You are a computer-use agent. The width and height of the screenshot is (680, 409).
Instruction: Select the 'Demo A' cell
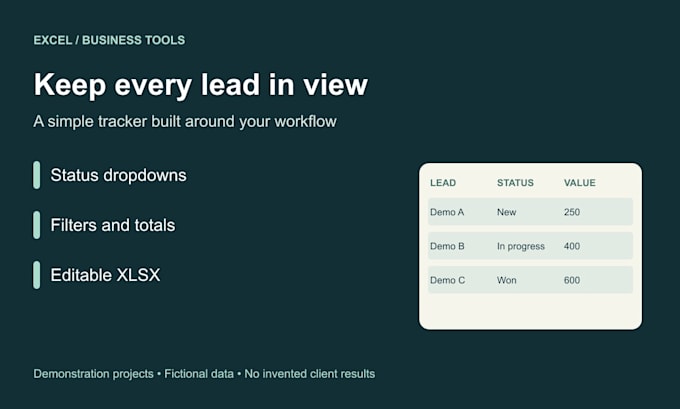447,212
